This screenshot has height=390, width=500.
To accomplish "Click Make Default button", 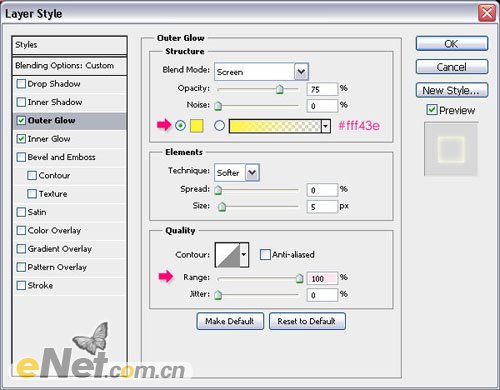I will (230, 321).
